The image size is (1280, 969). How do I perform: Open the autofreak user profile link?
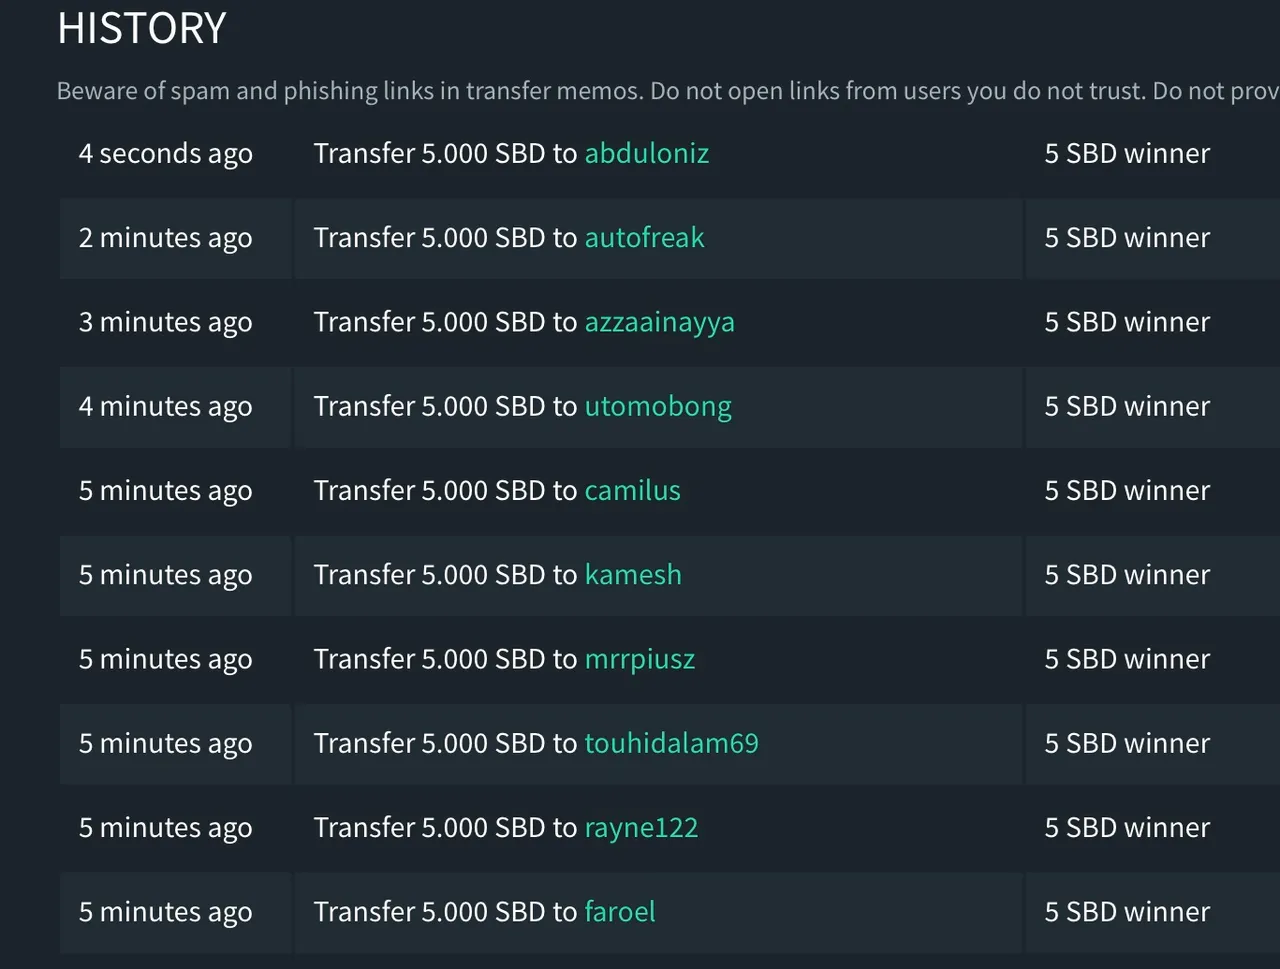(645, 237)
